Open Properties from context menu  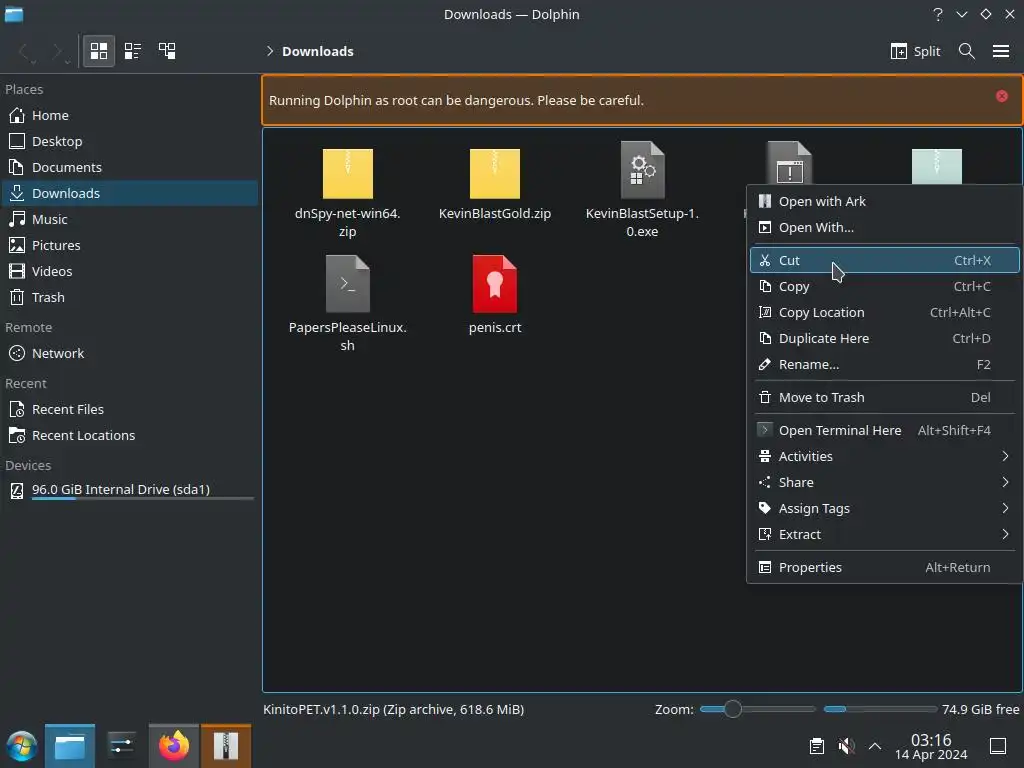coord(884,568)
